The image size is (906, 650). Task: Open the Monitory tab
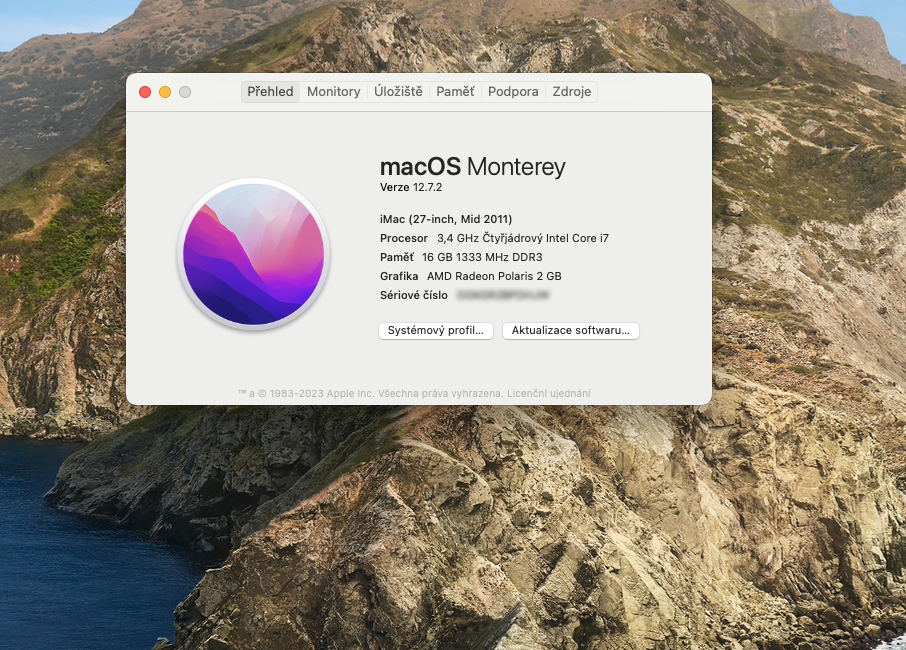333,92
